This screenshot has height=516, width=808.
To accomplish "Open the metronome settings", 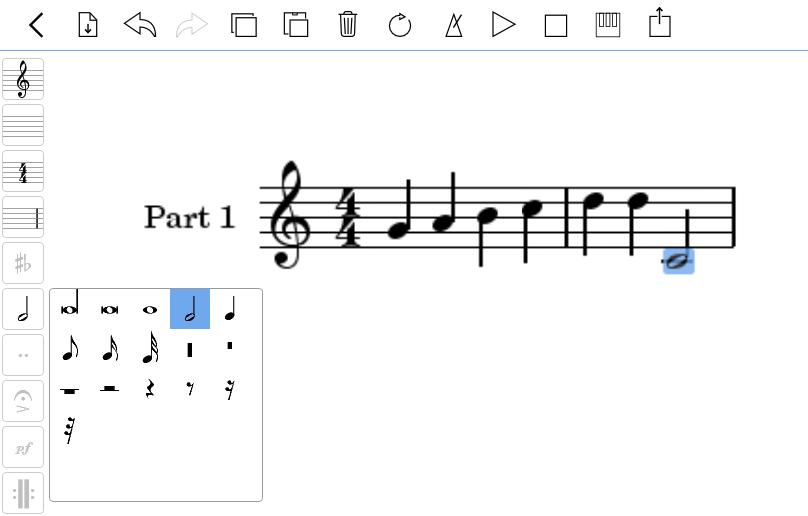I will [x=453, y=25].
